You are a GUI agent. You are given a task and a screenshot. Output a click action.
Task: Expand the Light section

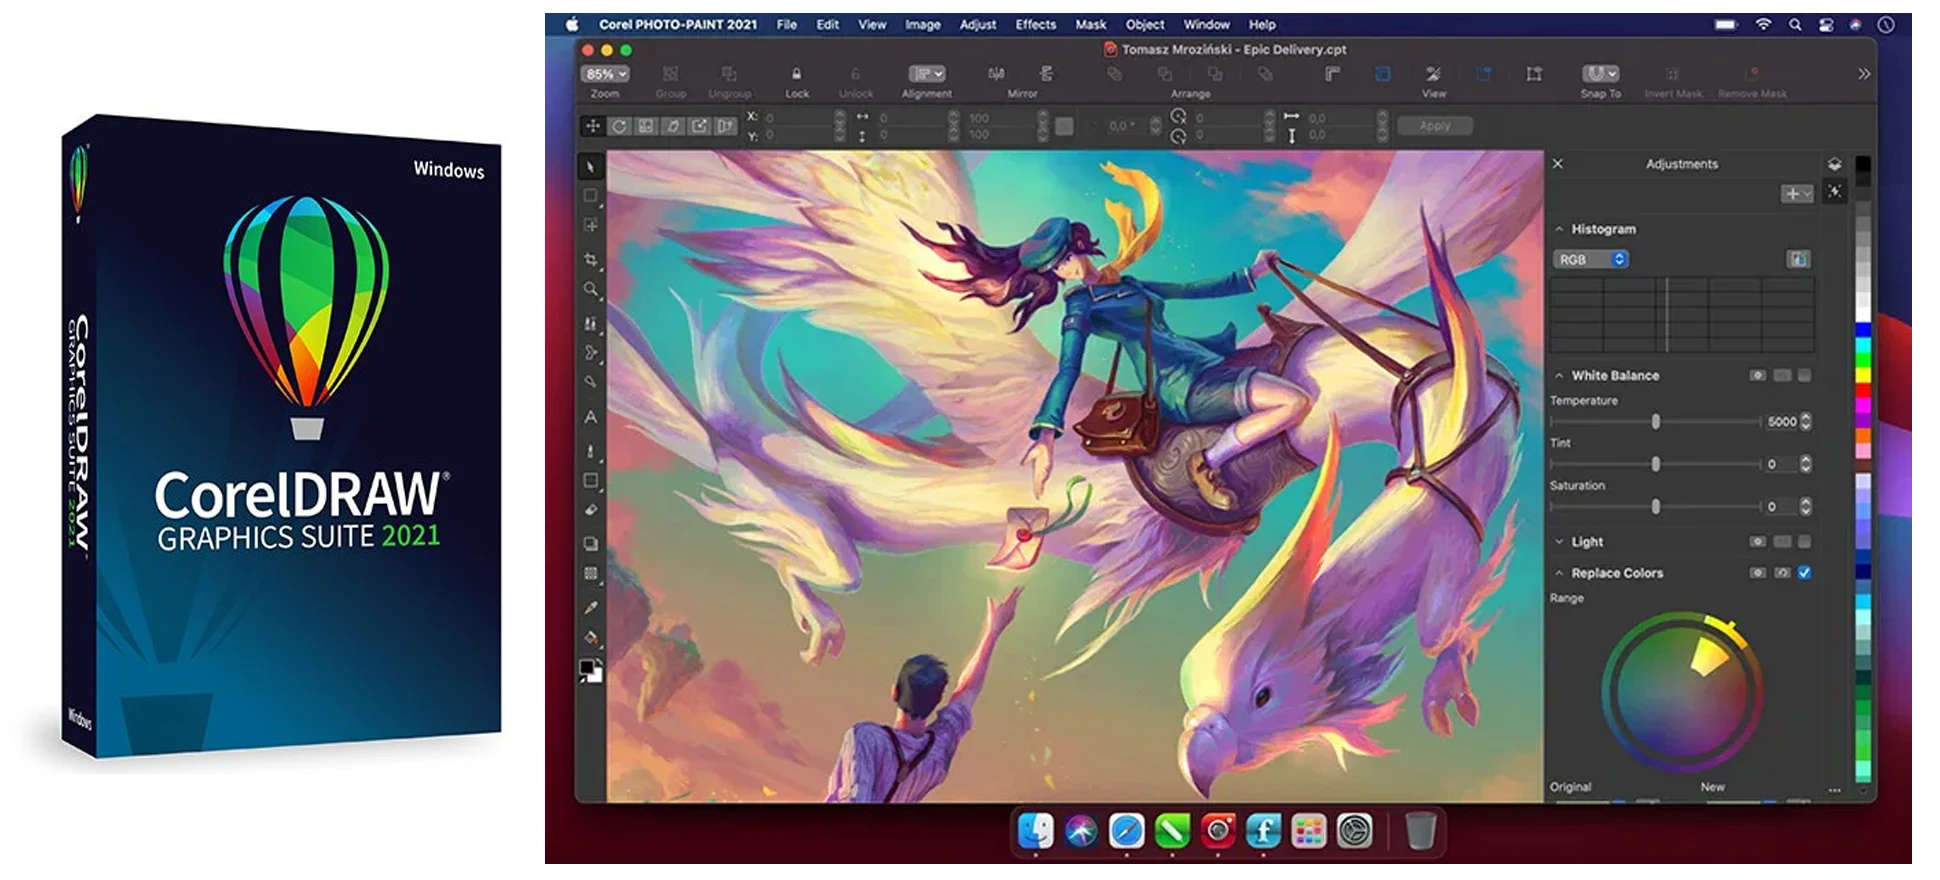(x=1559, y=541)
